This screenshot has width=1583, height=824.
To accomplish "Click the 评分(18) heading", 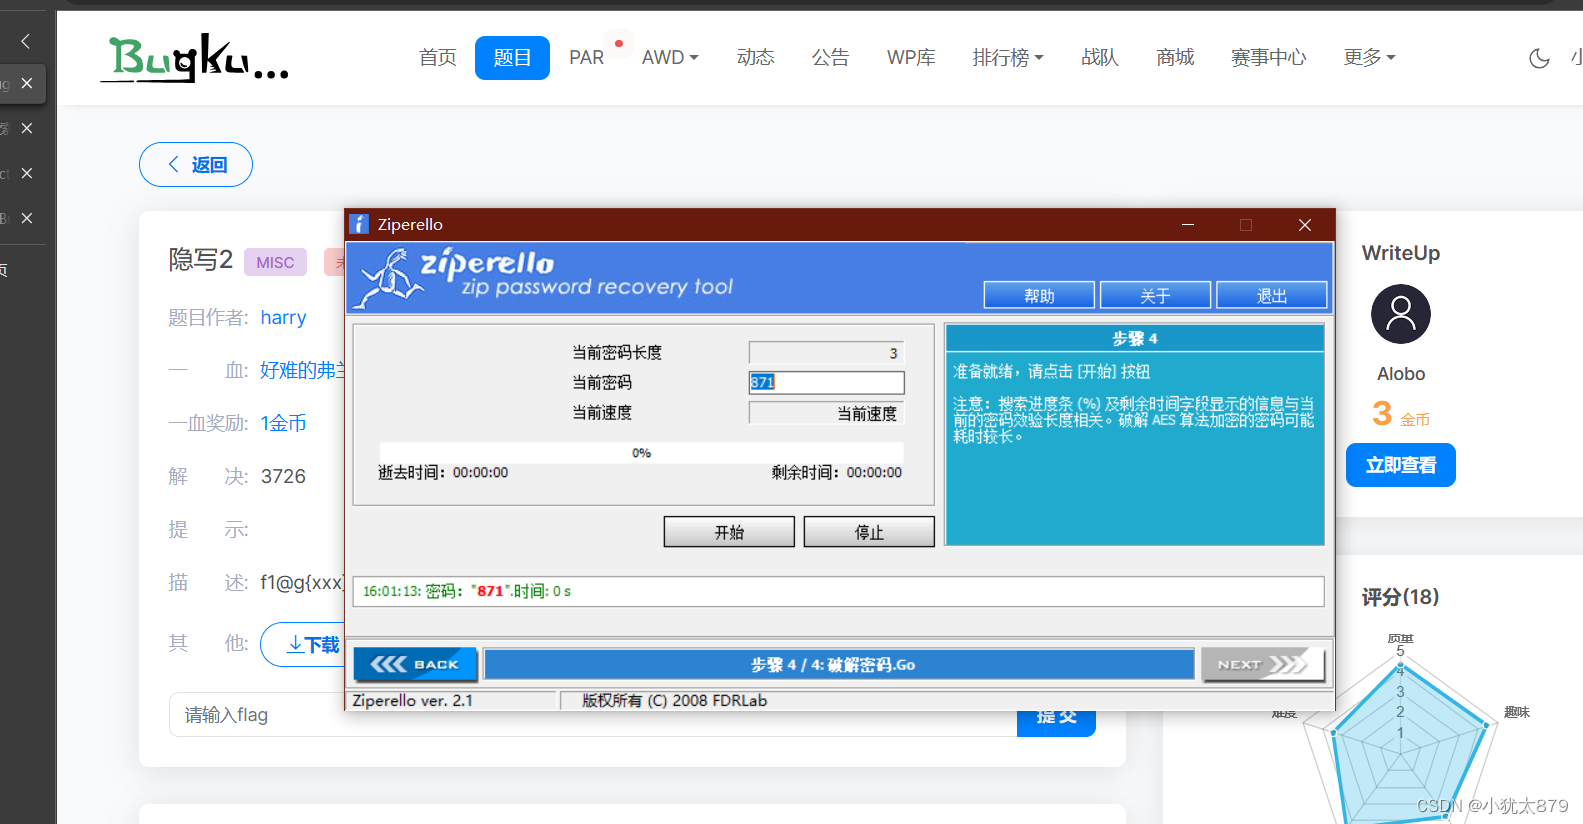I will tap(1400, 597).
